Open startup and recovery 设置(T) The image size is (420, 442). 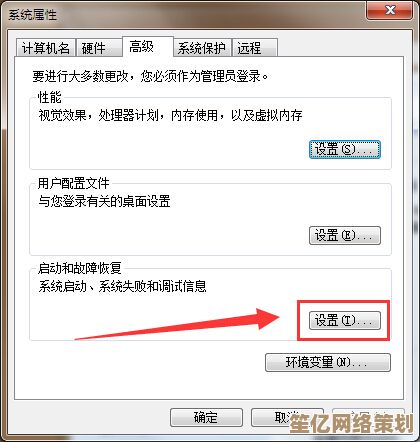coord(345,321)
